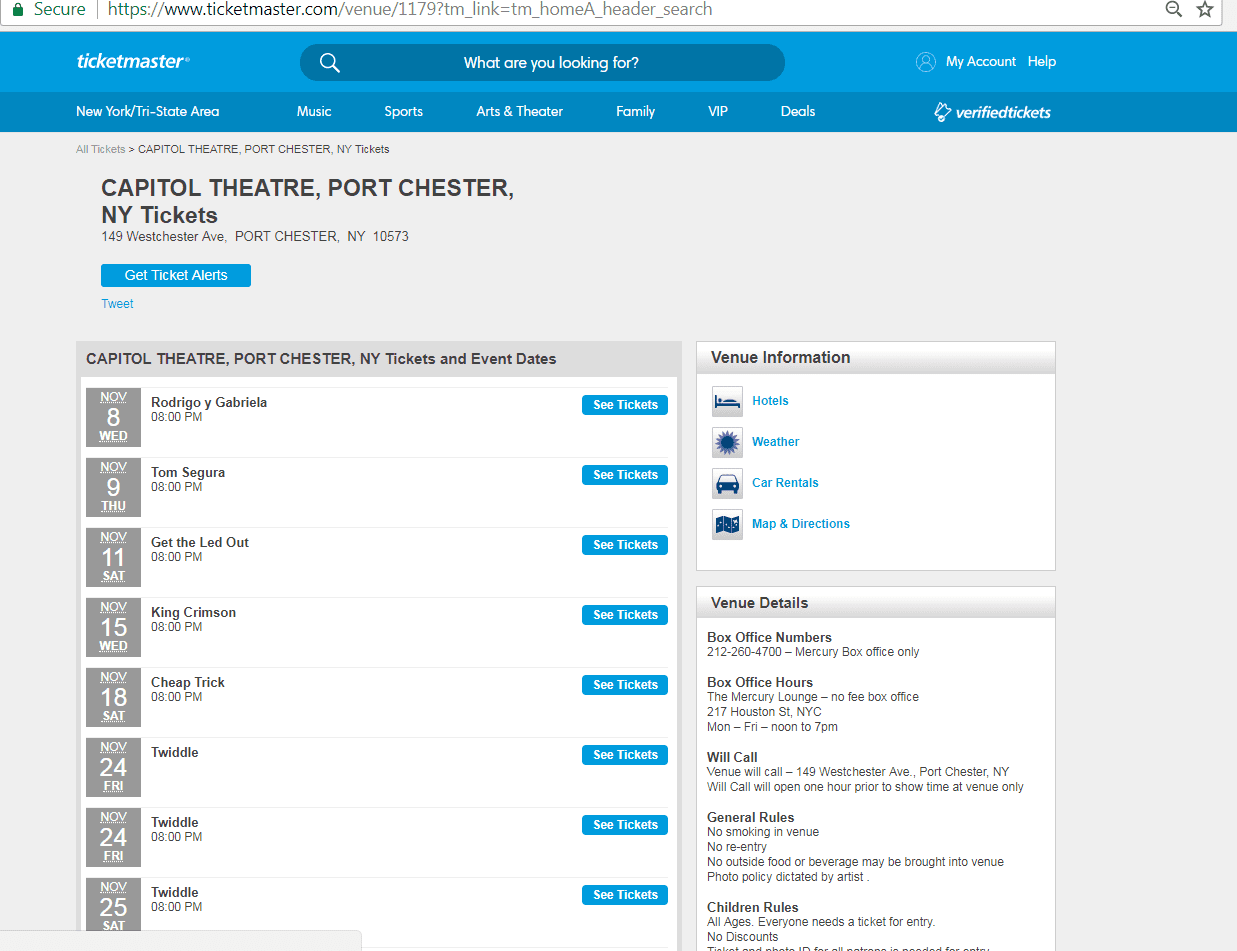Change the New York/Tri-State Area location
Image resolution: width=1237 pixels, height=951 pixels.
(147, 111)
